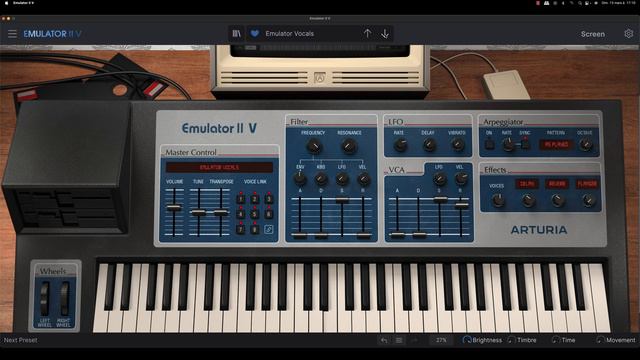Click the Apple menu in the macOS menu bar
This screenshot has height=360, width=640.
pos(6,3)
